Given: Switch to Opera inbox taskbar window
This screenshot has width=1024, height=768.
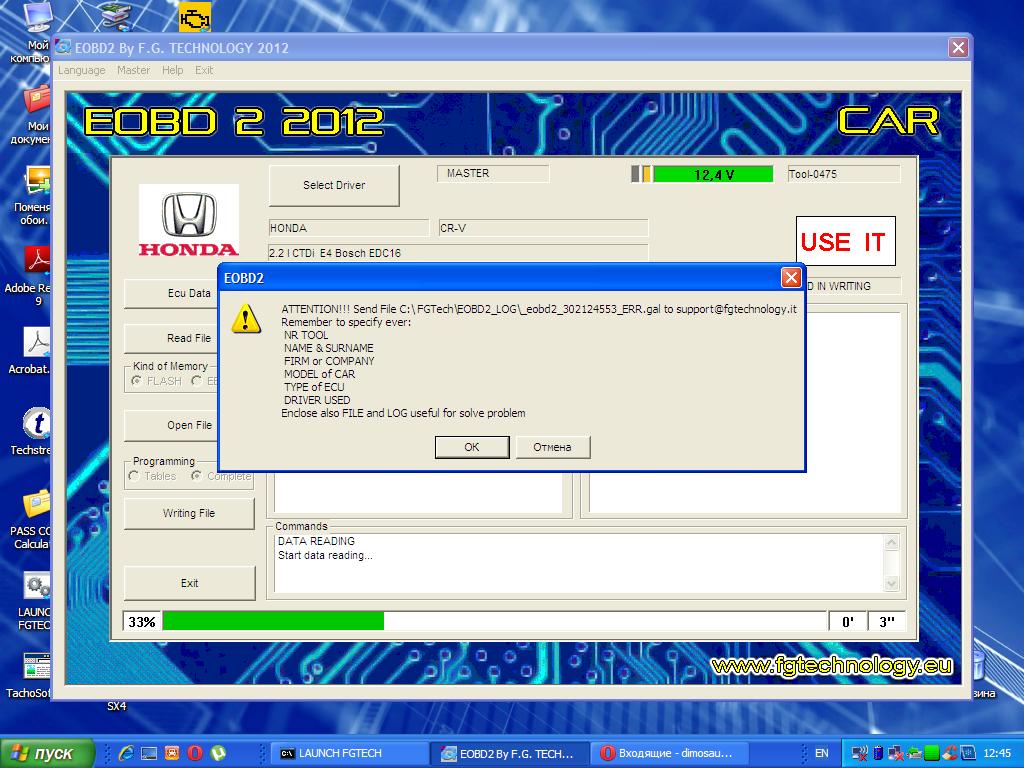Looking at the screenshot, I should pos(670,754).
